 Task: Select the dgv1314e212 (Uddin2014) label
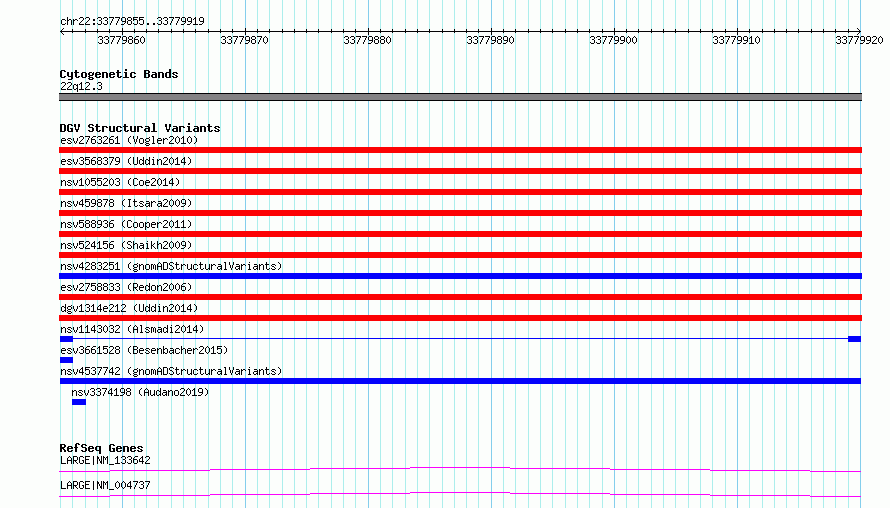(x=129, y=308)
